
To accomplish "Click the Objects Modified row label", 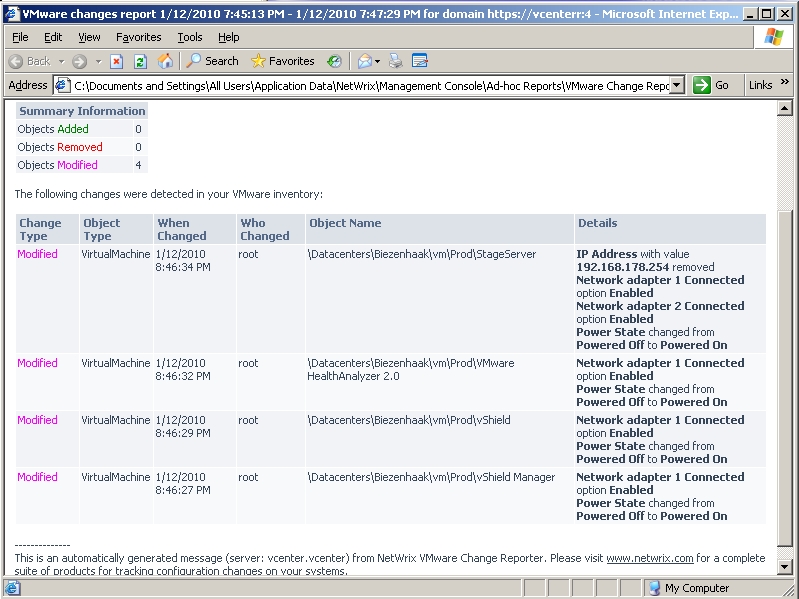I will click(57, 165).
